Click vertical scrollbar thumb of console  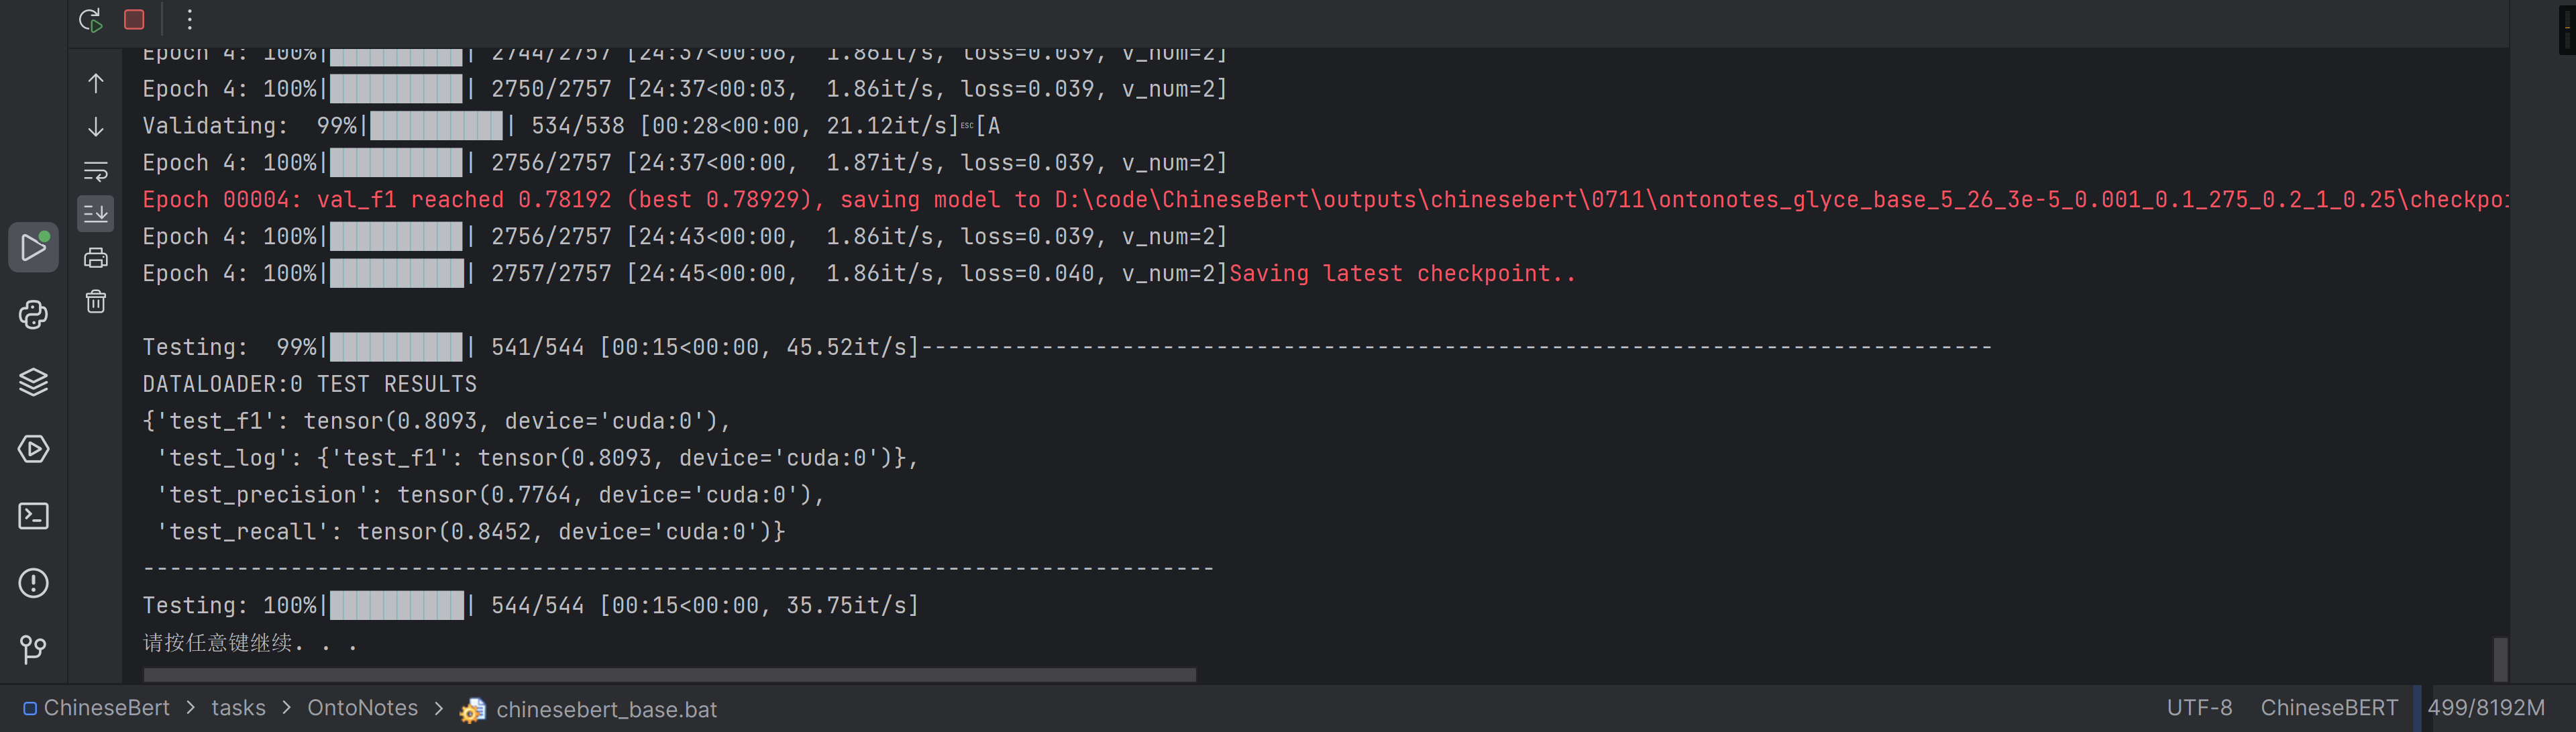tap(2500, 659)
